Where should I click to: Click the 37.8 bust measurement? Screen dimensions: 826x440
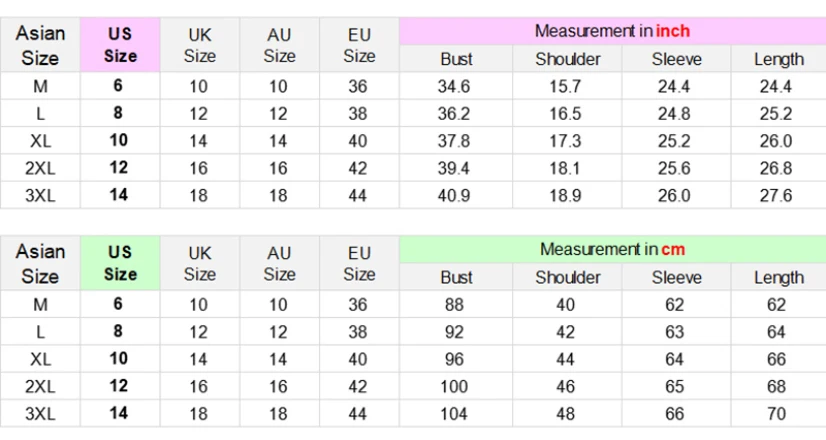tap(455, 141)
